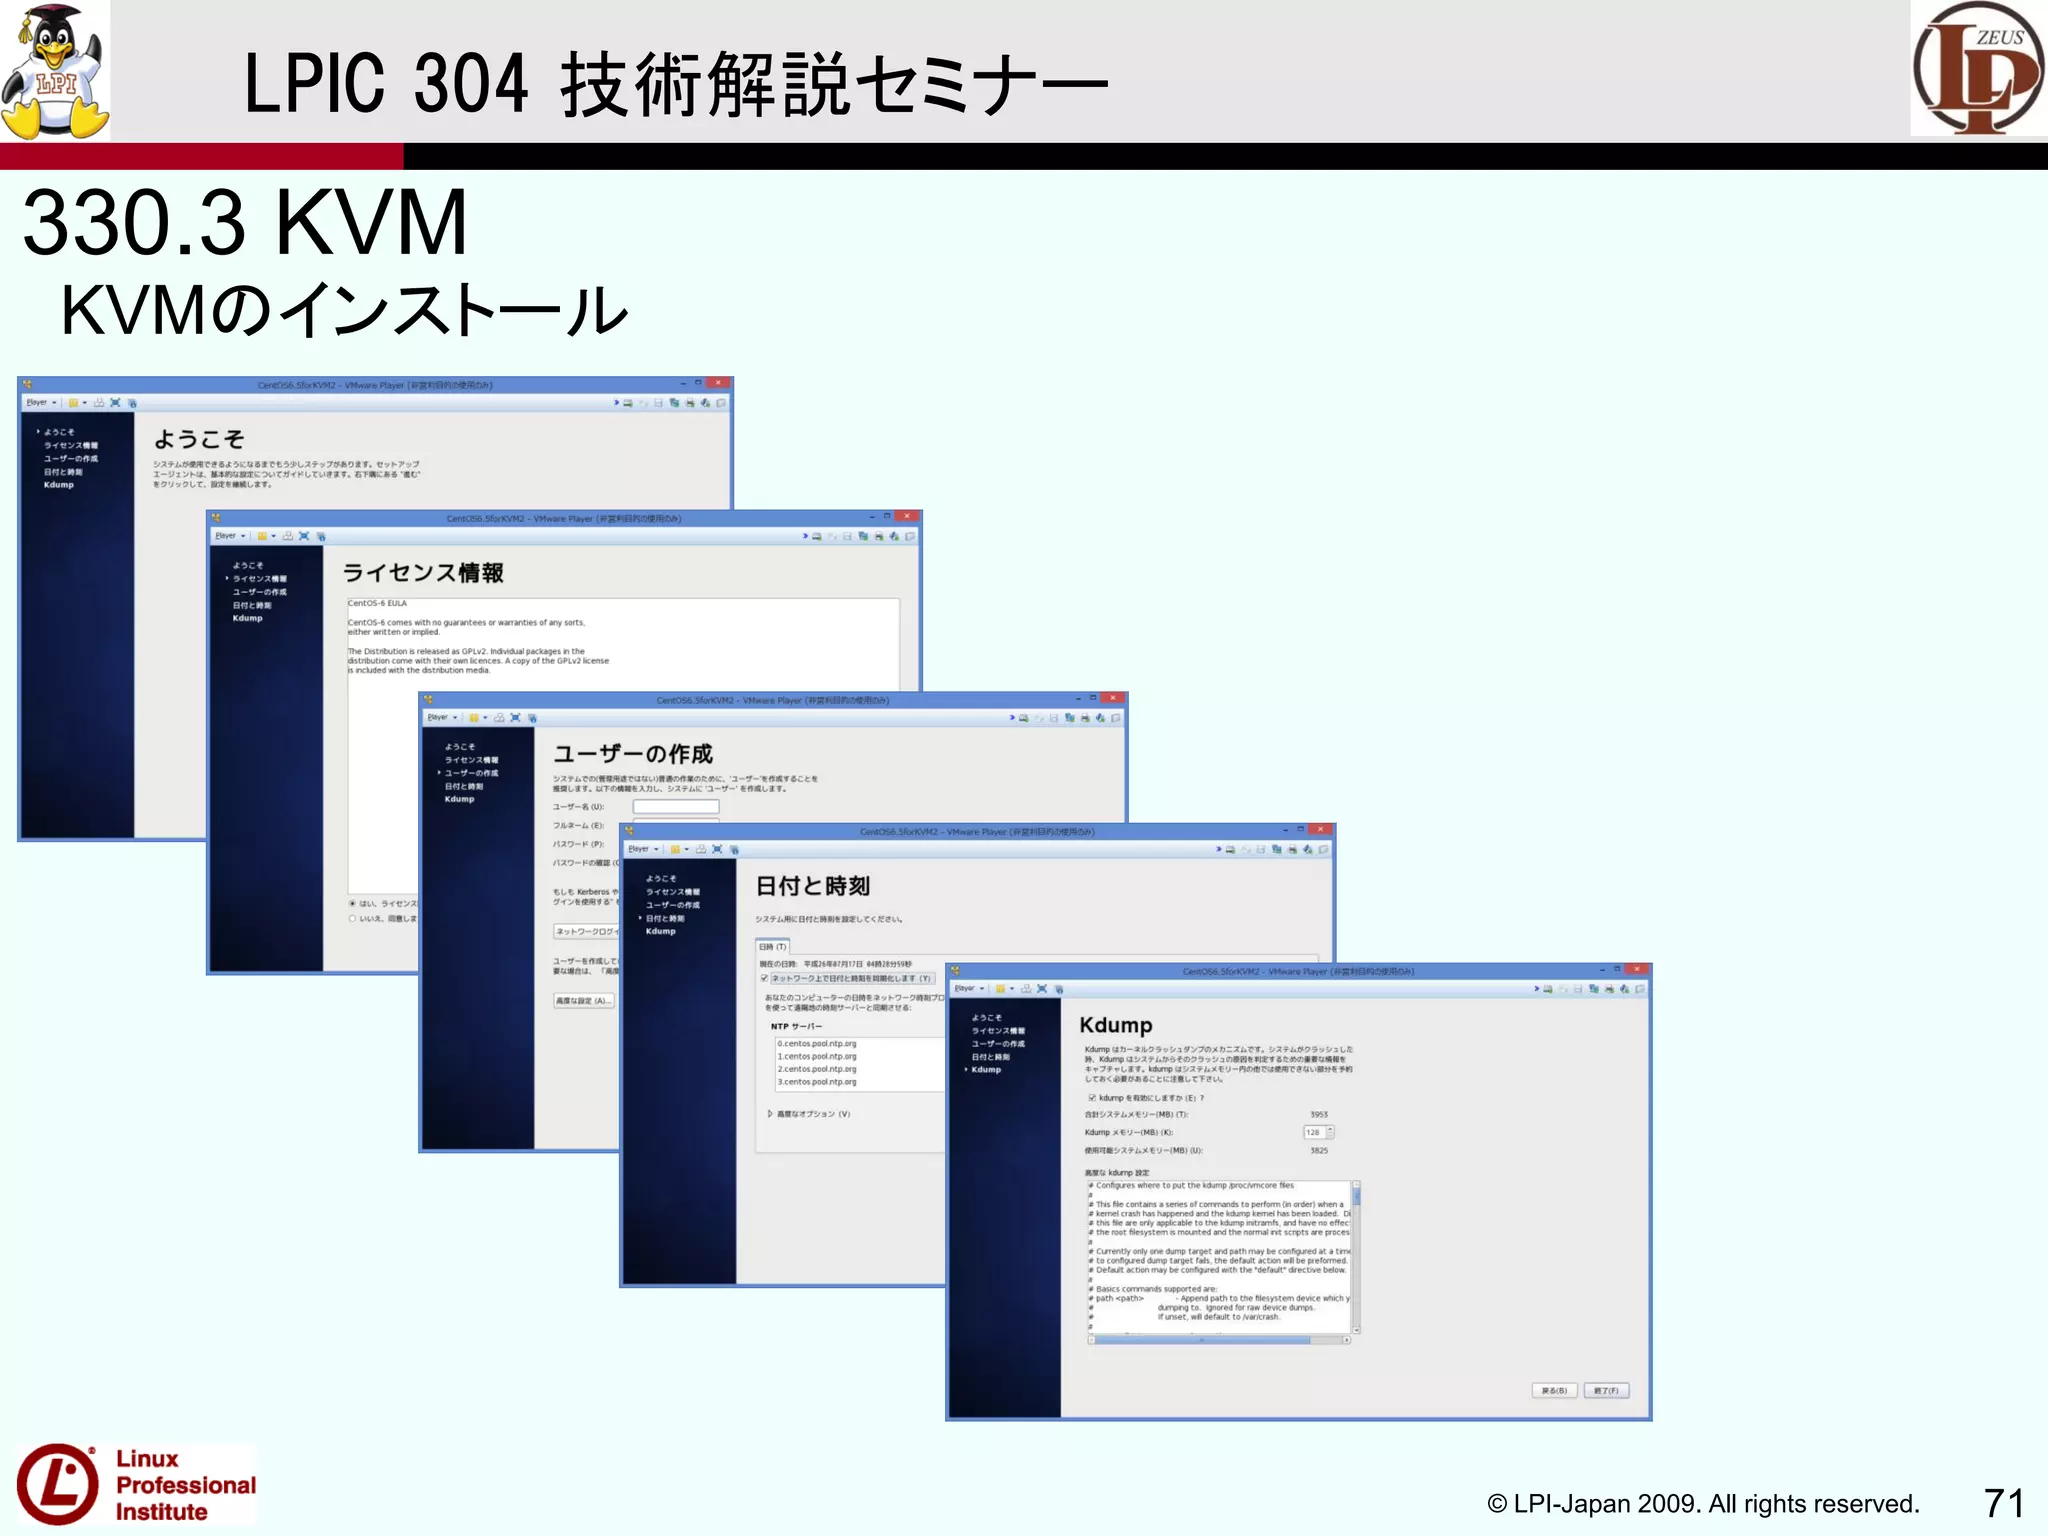Select the 'いいえ' license disagreement radio button
The width and height of the screenshot is (2048, 1536).
[353, 918]
